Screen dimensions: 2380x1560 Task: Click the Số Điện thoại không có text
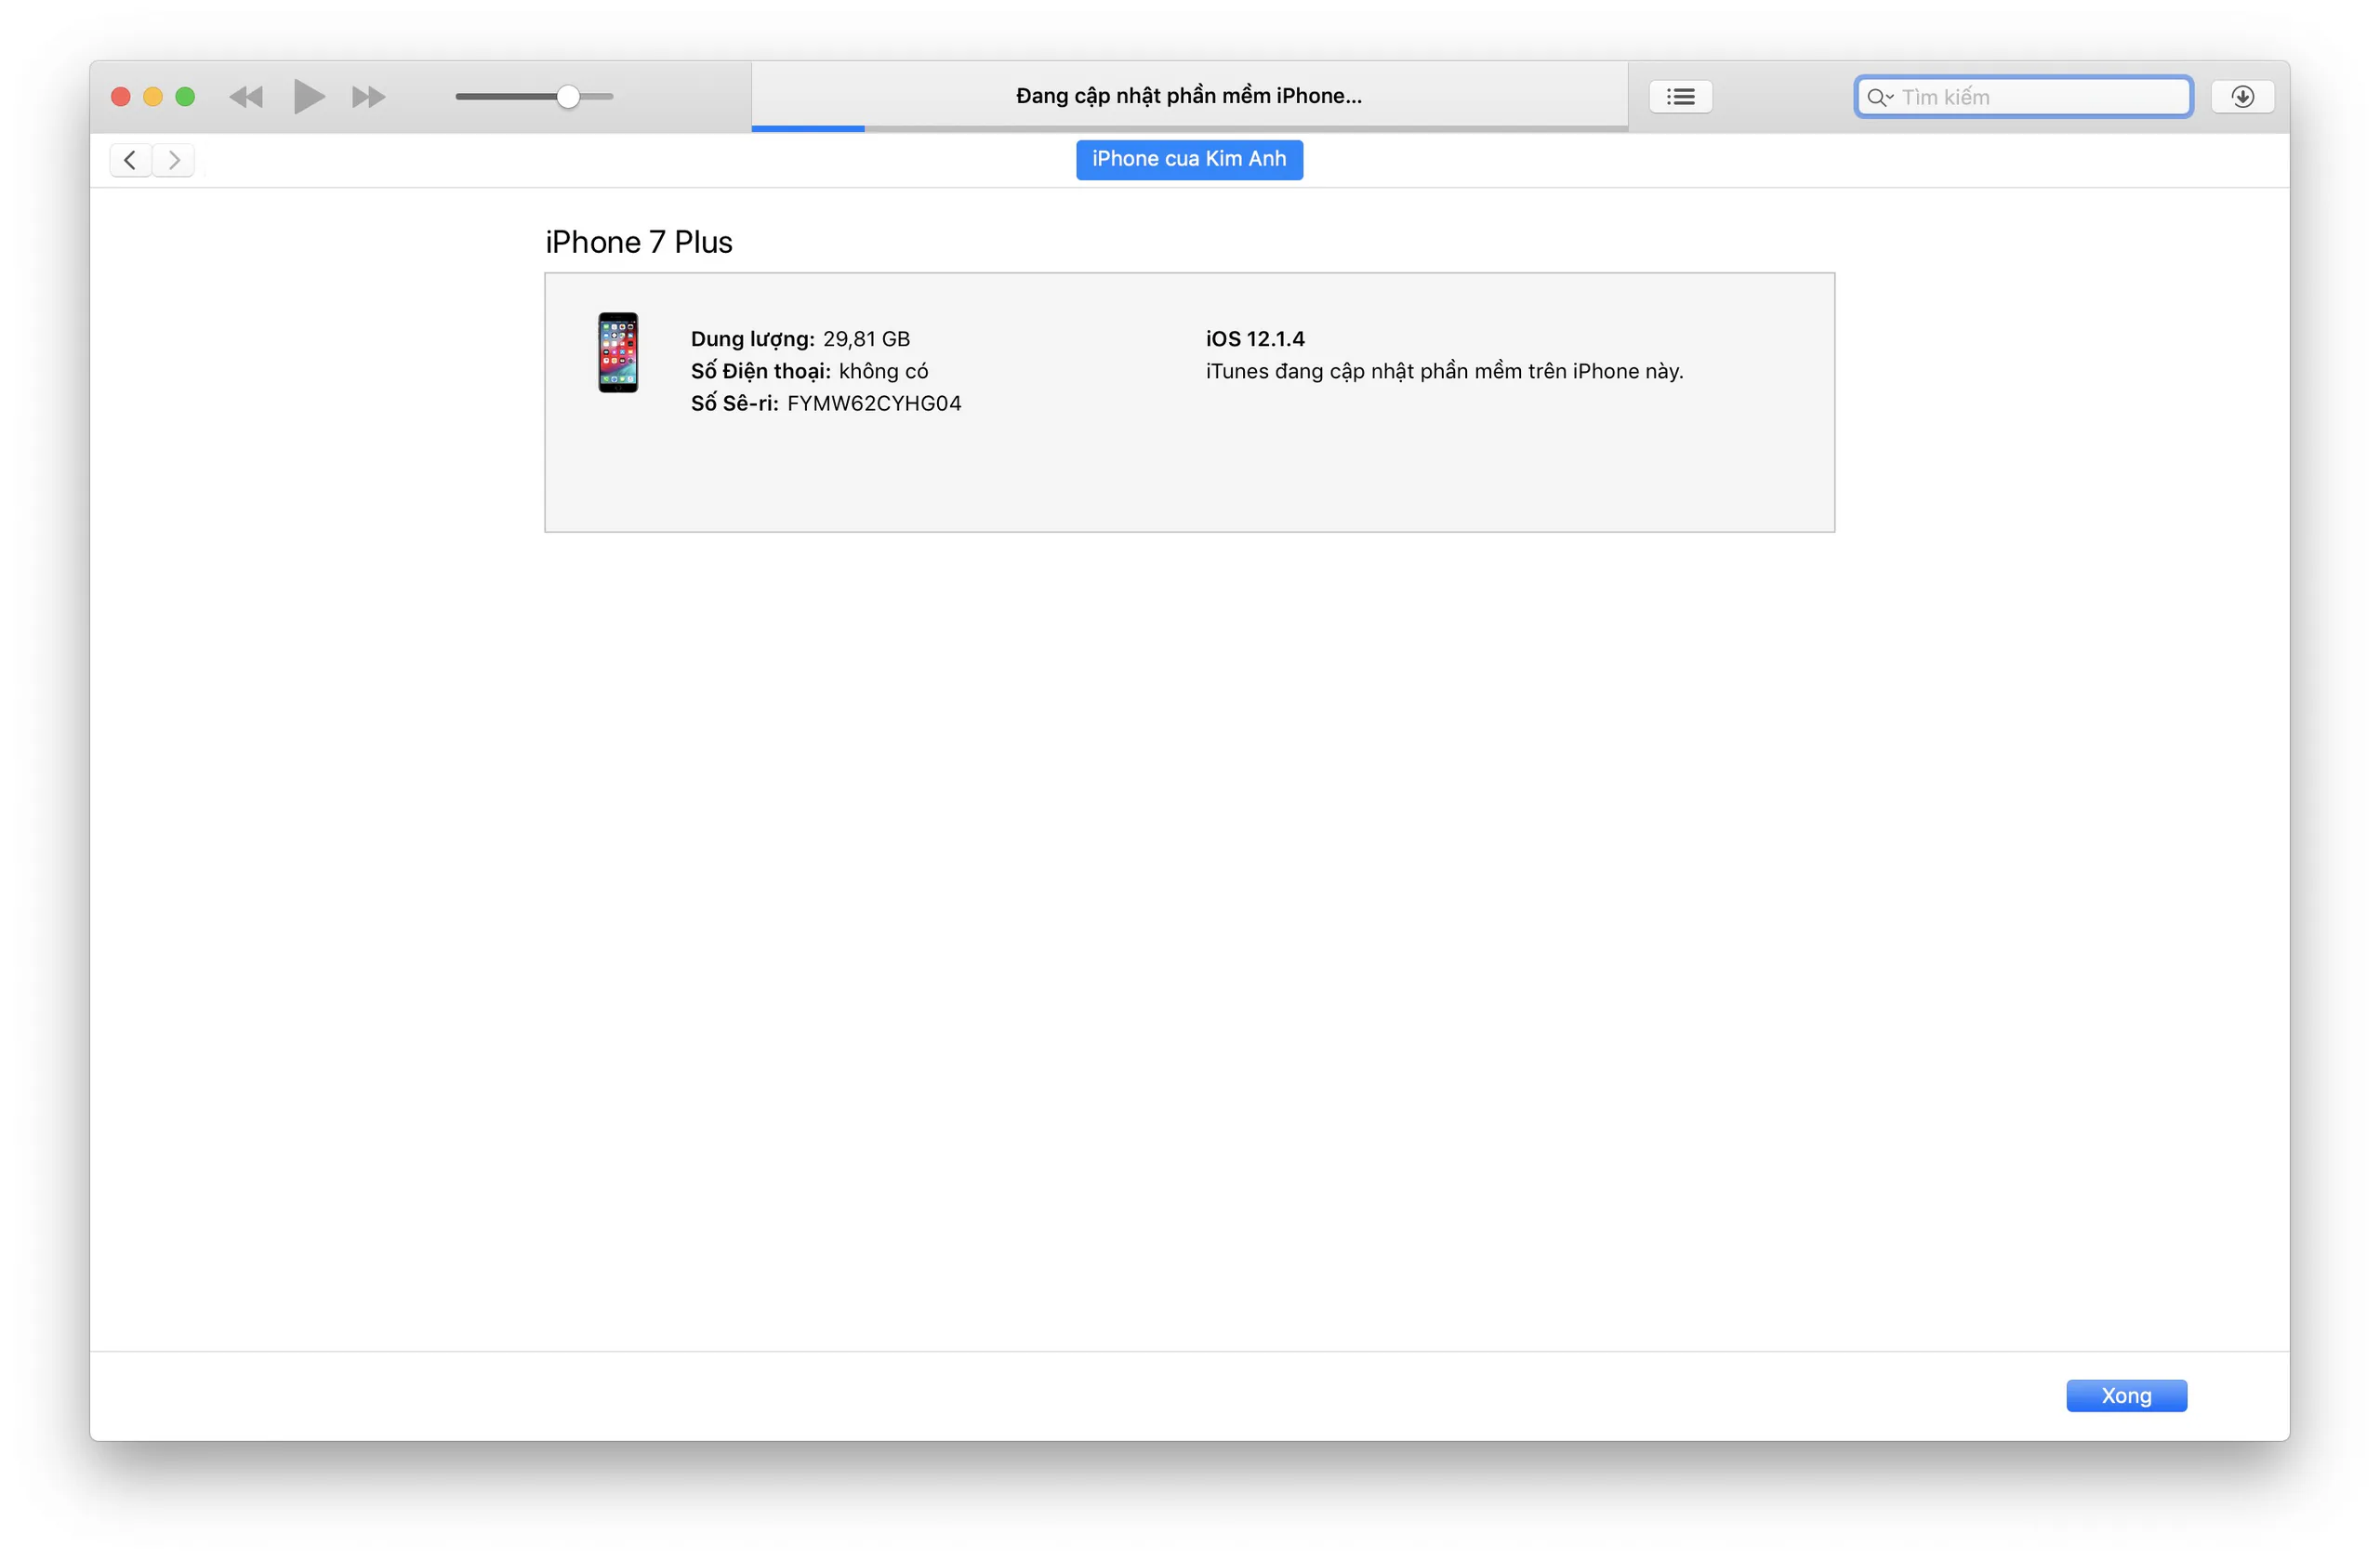pyautogui.click(x=809, y=371)
